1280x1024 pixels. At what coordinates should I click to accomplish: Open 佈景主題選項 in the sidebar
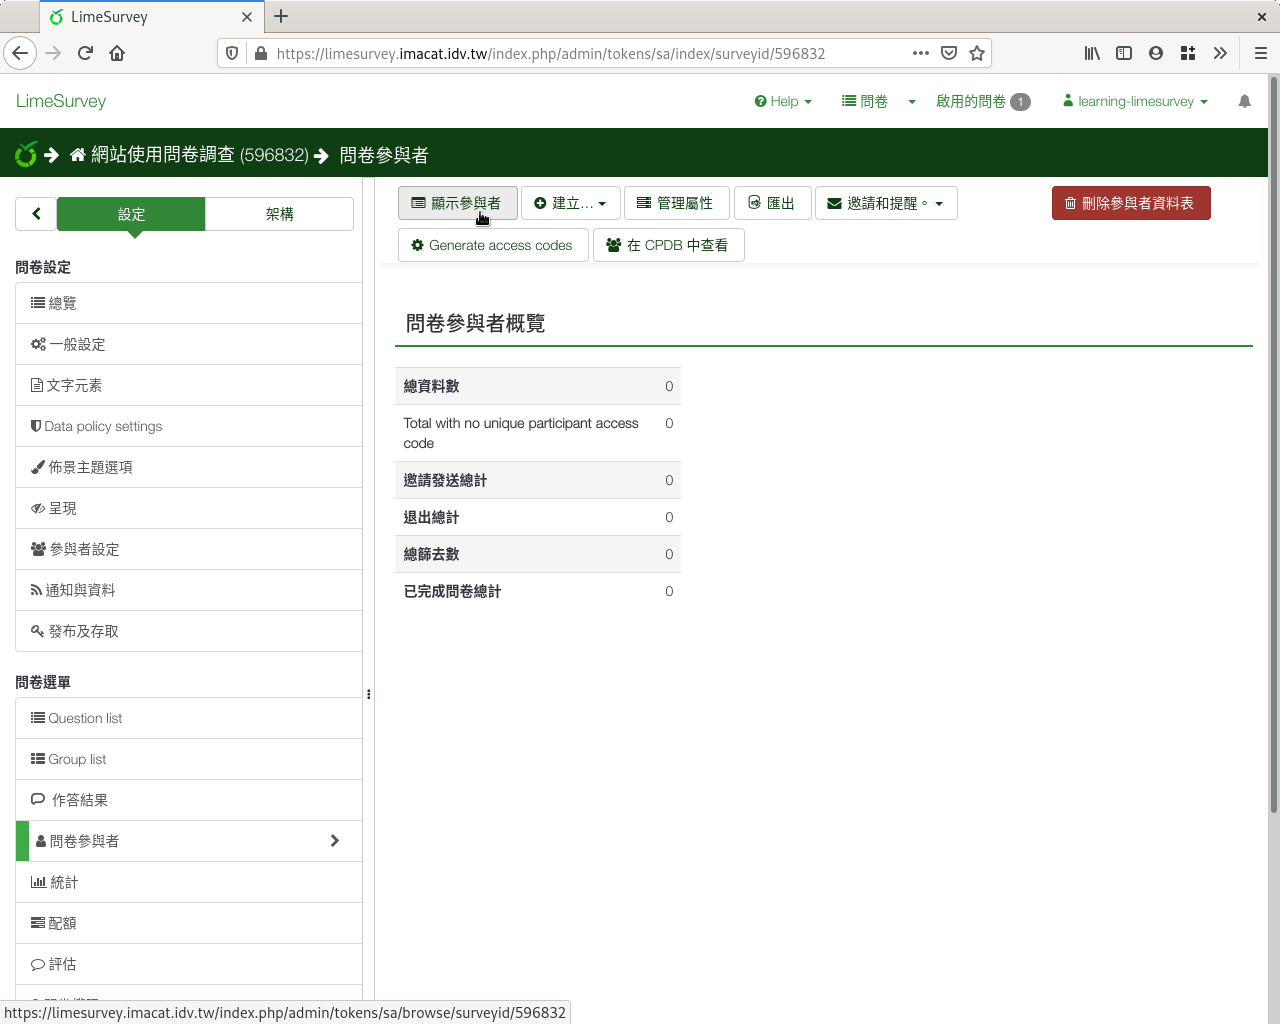click(x=189, y=467)
